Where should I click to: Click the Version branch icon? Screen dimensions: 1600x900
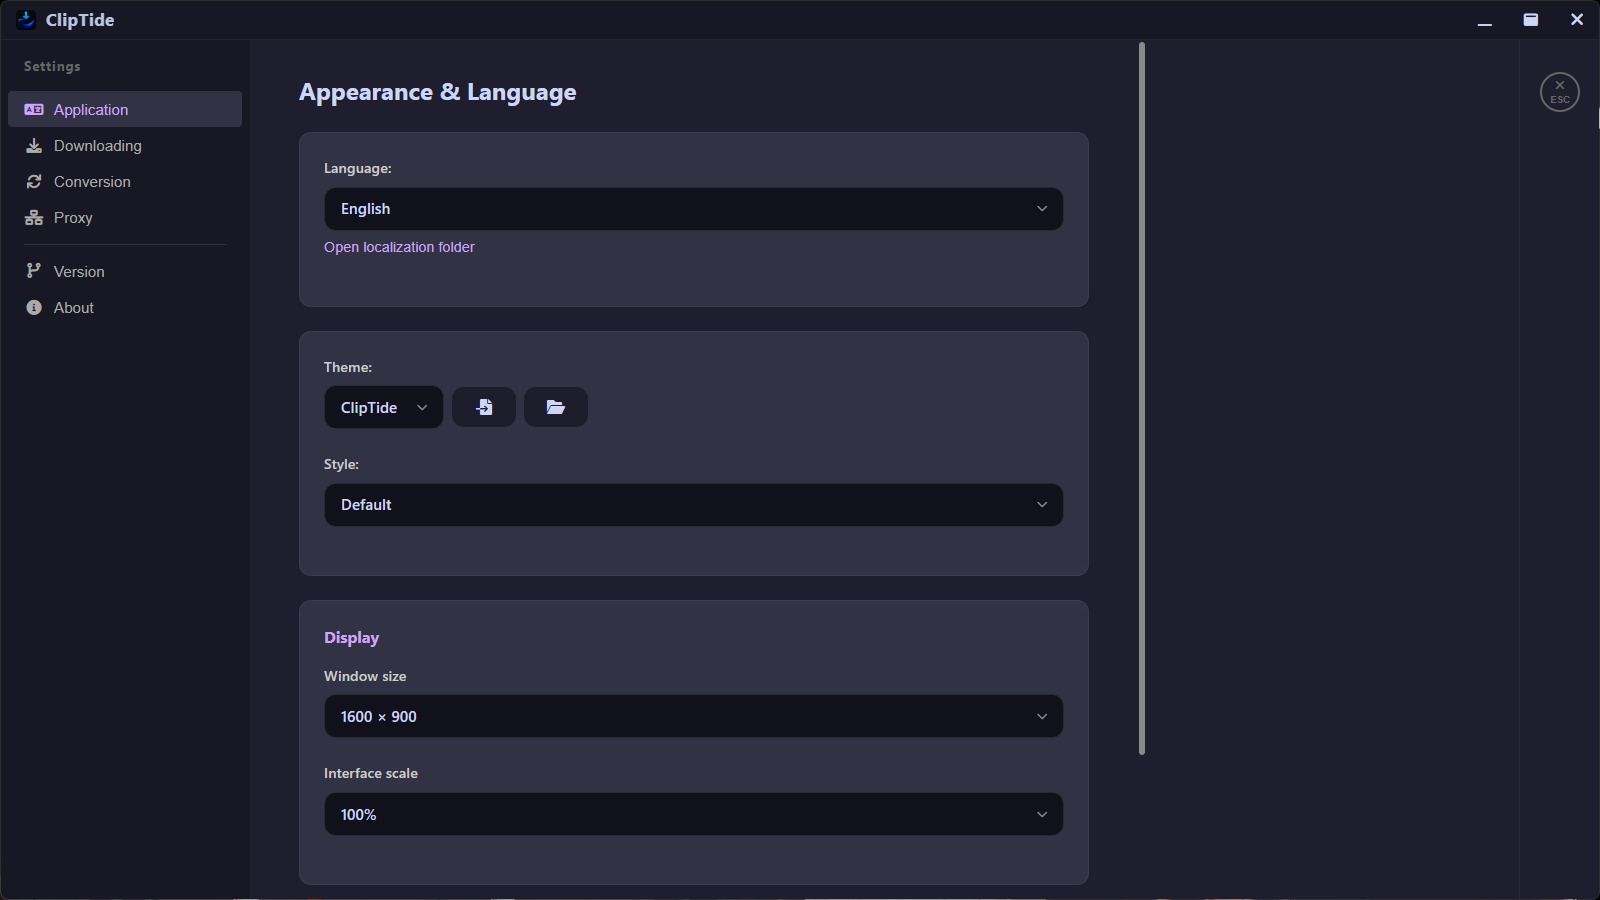[x=33, y=270]
